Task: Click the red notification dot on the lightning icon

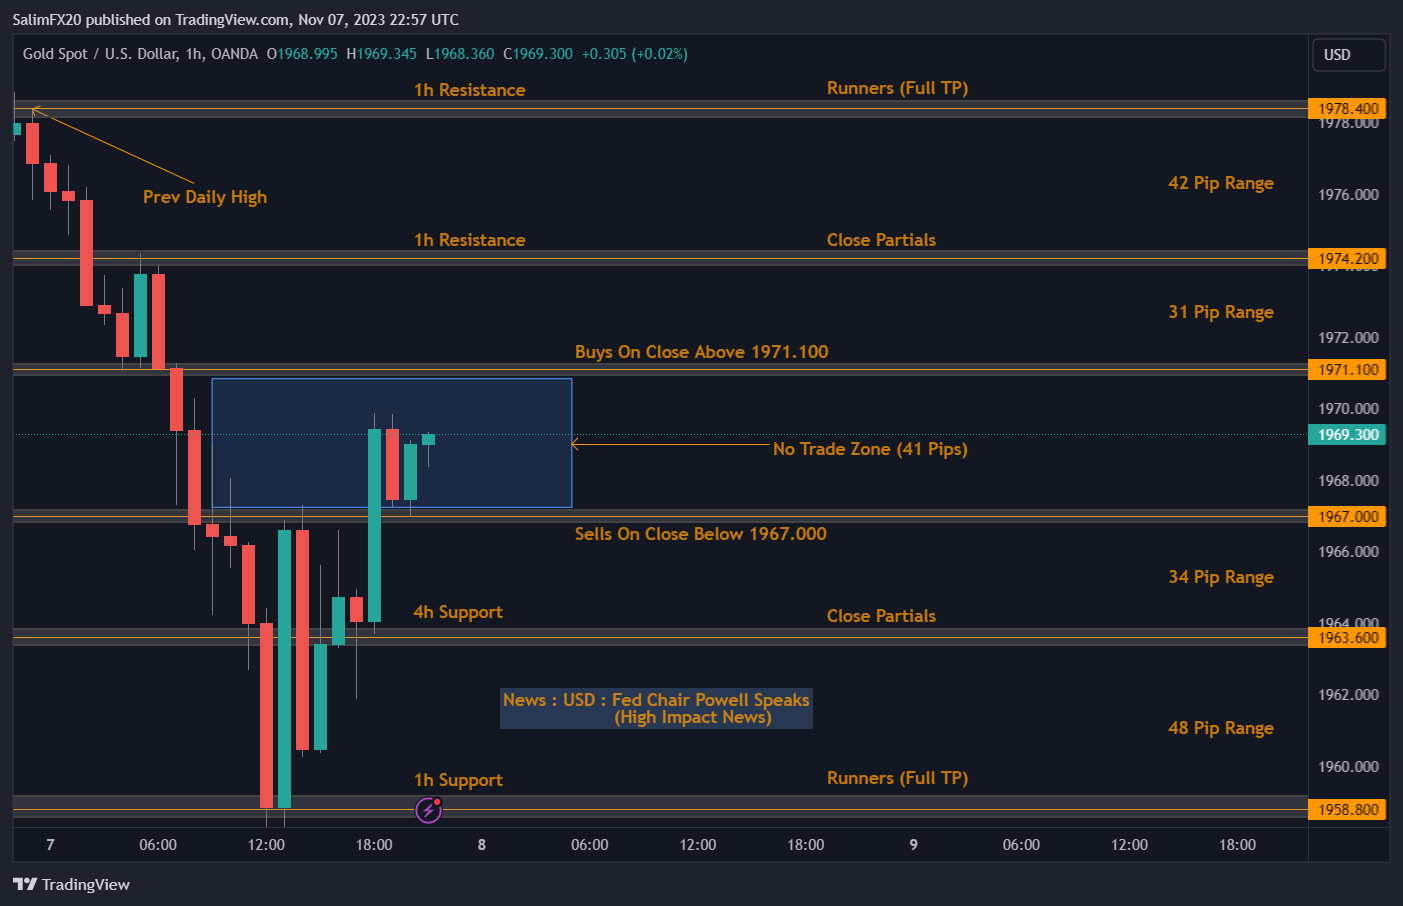Action: pos(436,802)
